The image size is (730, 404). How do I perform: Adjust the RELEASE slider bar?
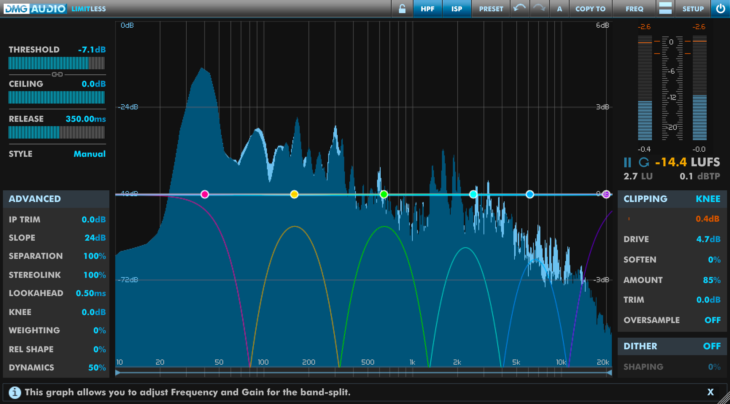[x=56, y=132]
